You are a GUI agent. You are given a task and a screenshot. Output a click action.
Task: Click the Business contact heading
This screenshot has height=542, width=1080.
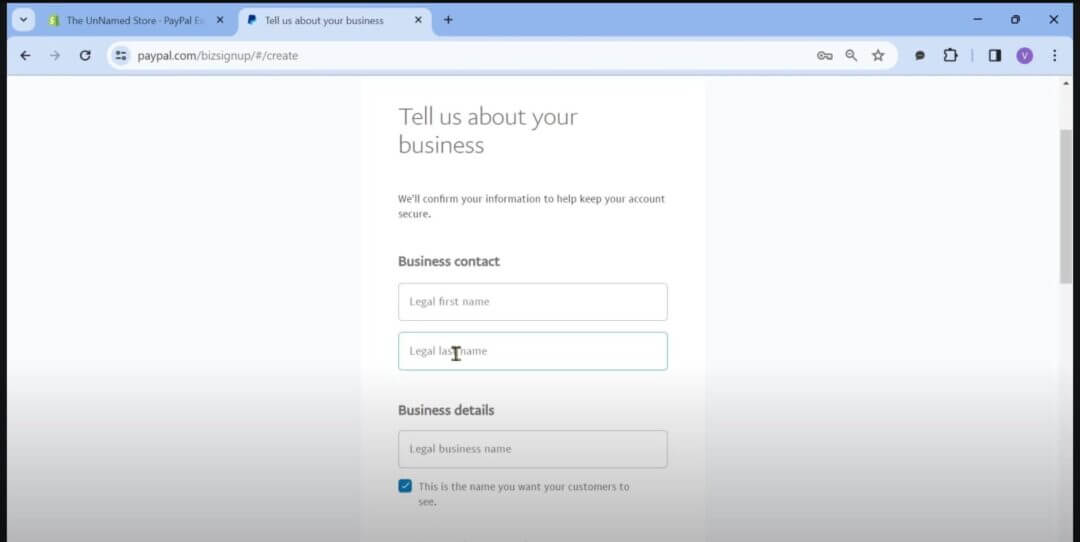tap(449, 262)
